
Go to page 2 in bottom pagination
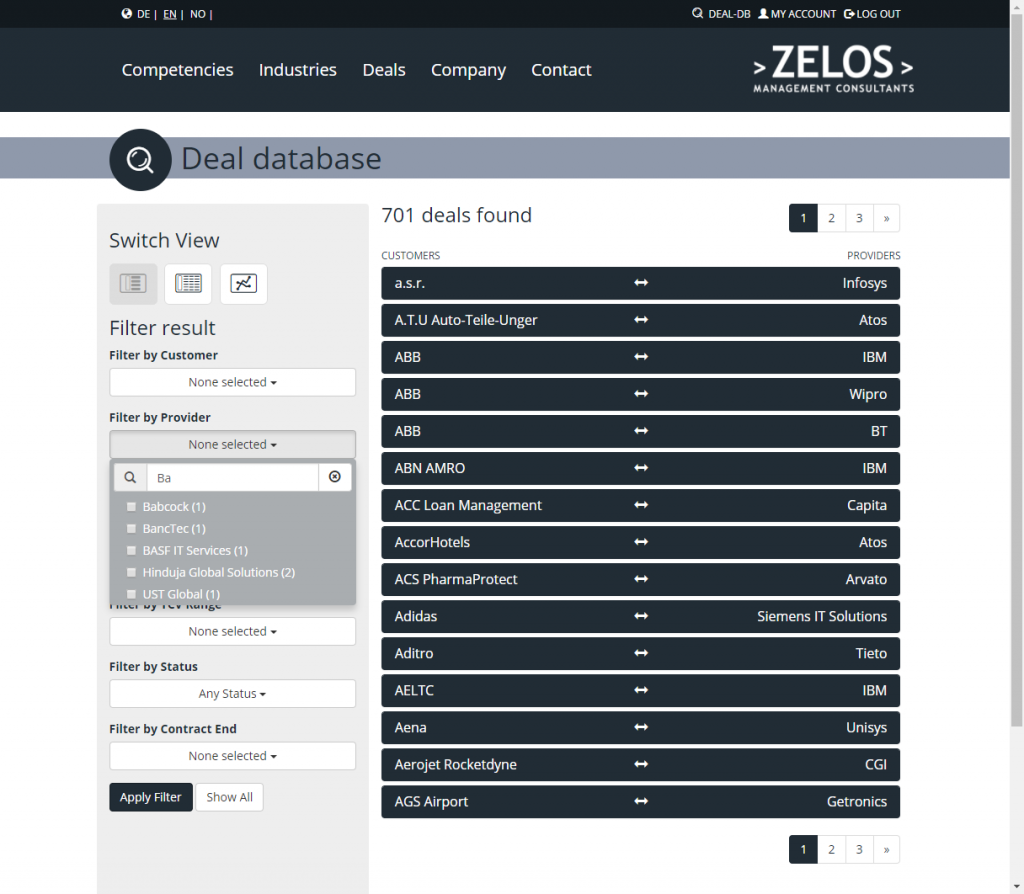[831, 850]
